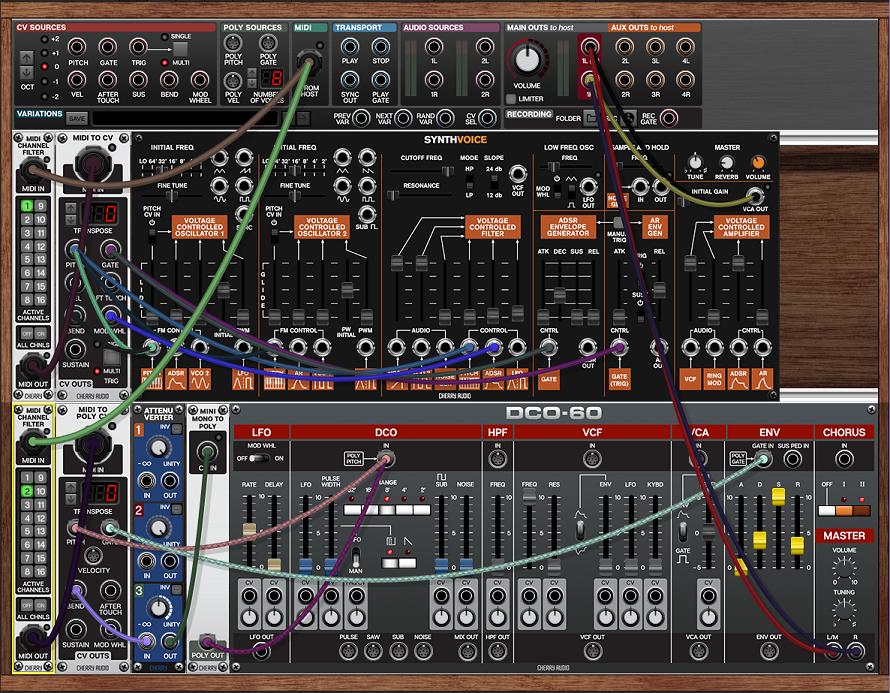The height and width of the screenshot is (693, 890).
Task: Turn ALL CHNLS on in yellow-outlined MIDI Channel Filter
Action: (x=40, y=605)
